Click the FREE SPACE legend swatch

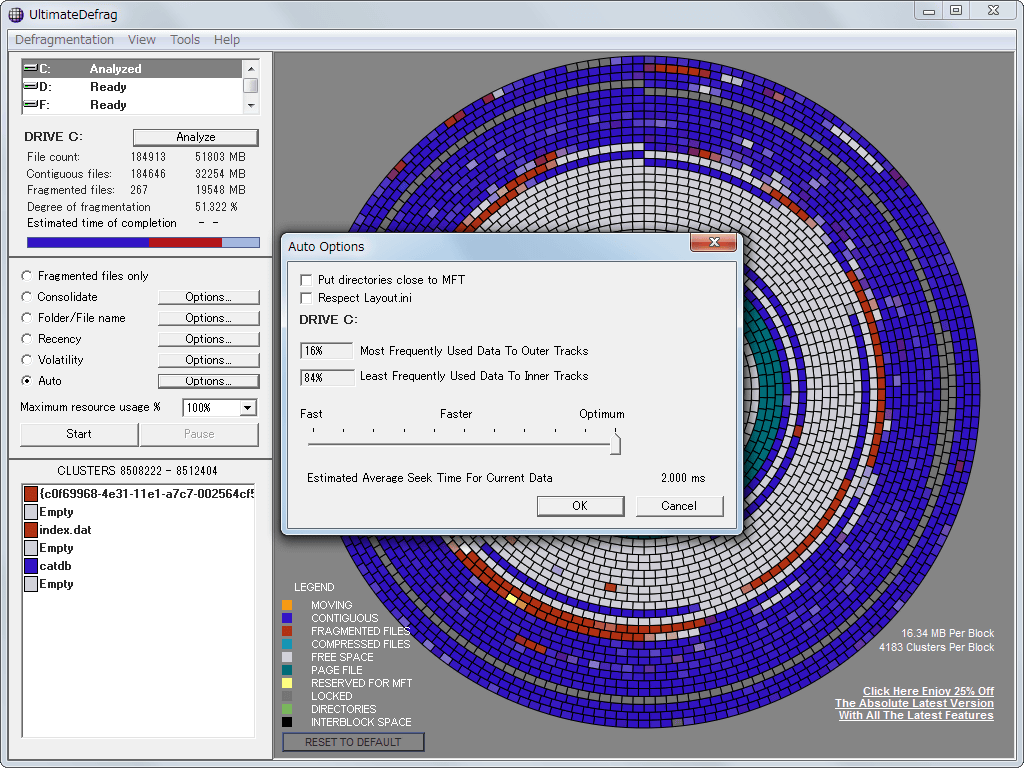(x=287, y=657)
